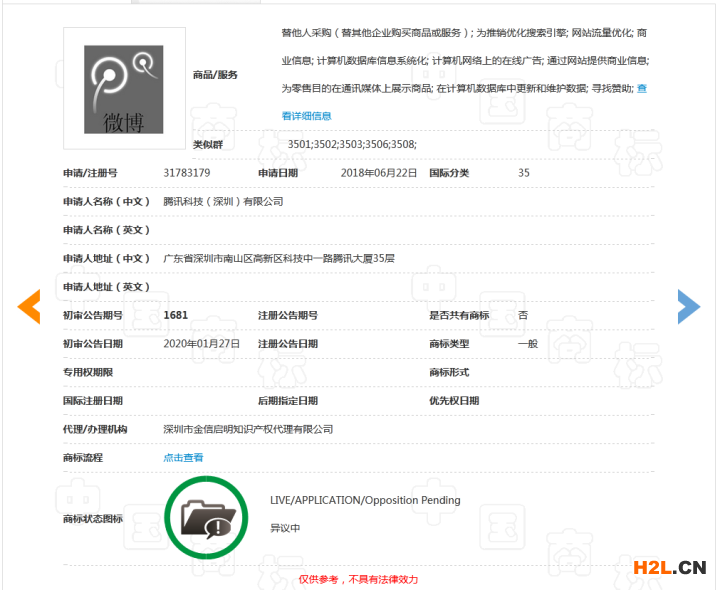Click the 国际分类 label
The width and height of the screenshot is (720, 590).
tap(449, 173)
